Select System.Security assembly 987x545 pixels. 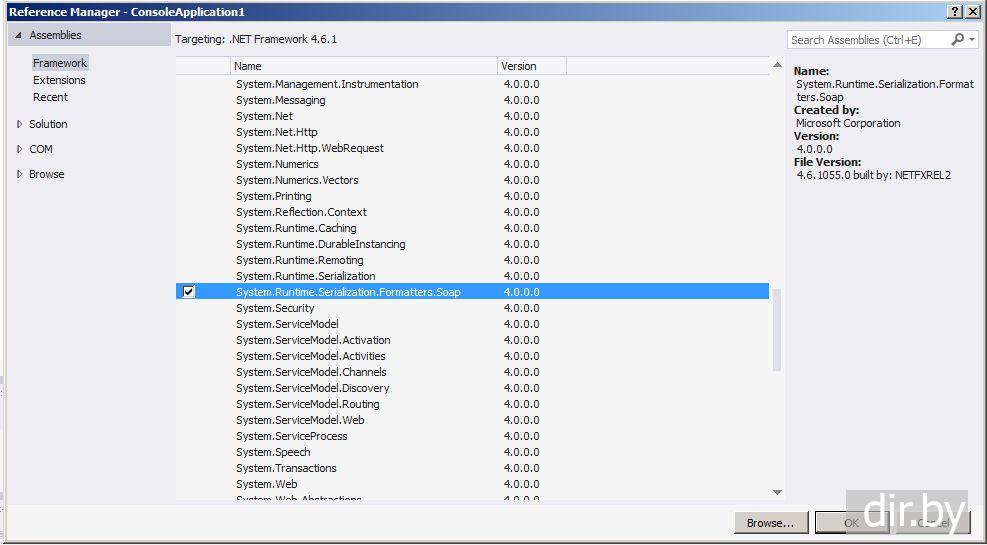pos(472,308)
